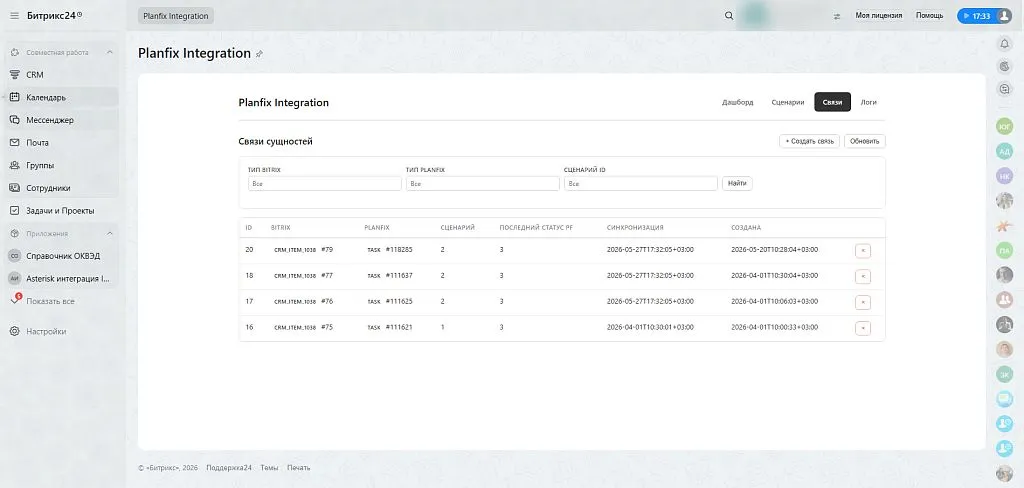Open user profile avatar top right

click(1004, 16)
